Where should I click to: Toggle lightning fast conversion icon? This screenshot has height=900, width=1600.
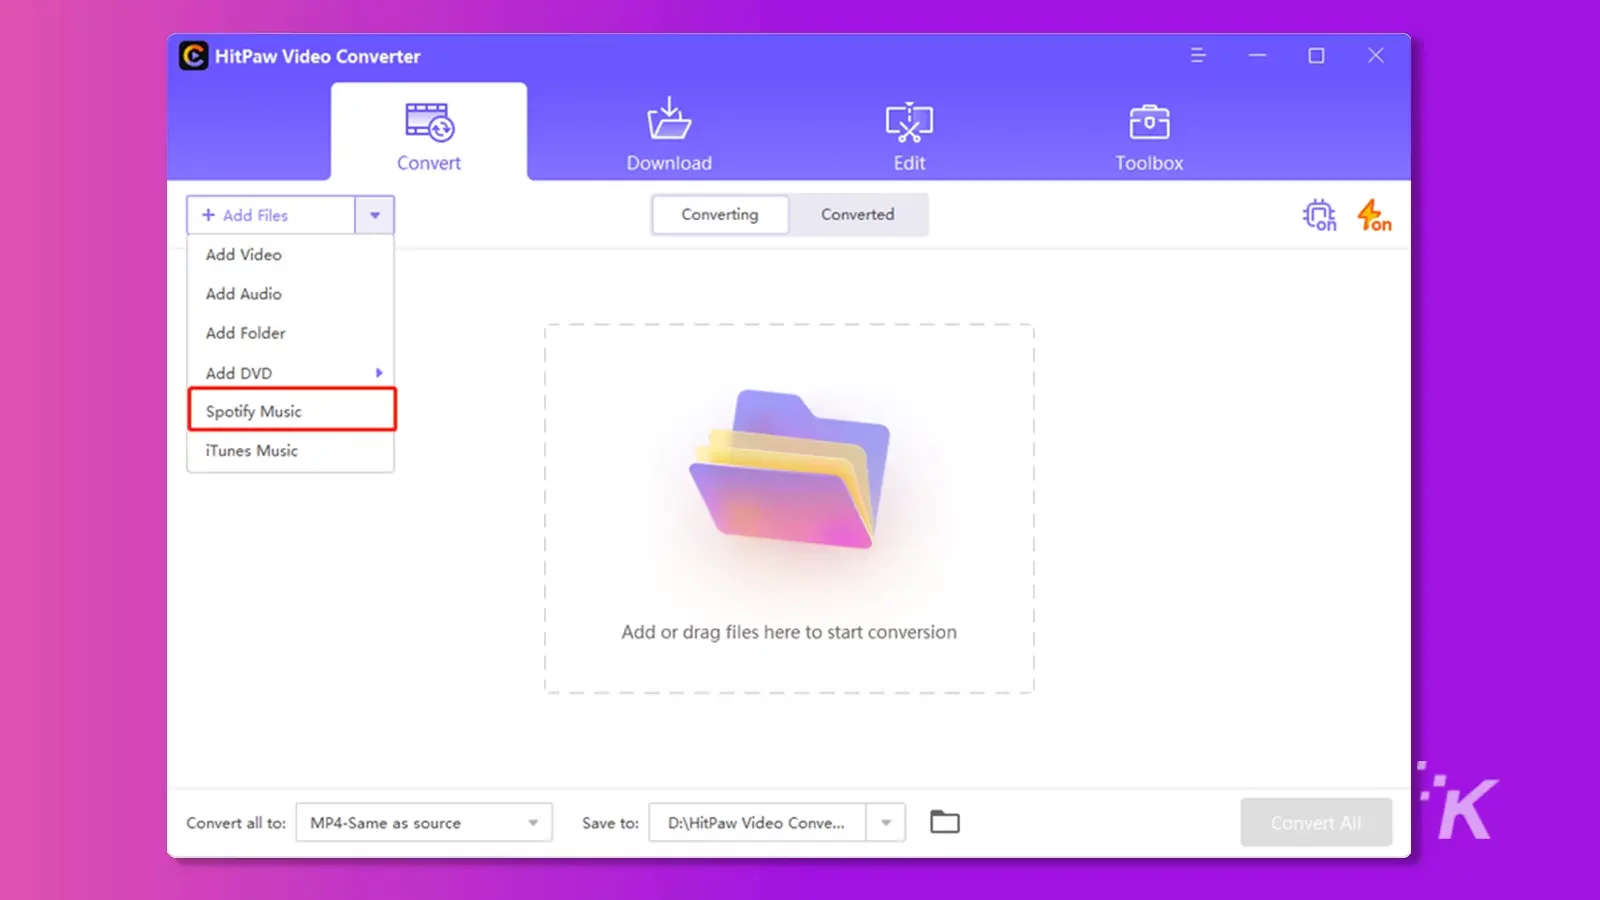pyautogui.click(x=1374, y=215)
